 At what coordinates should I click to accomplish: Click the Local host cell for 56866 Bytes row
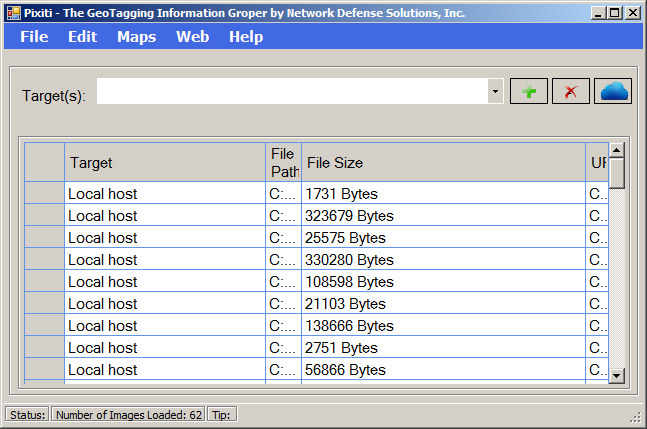(165, 370)
